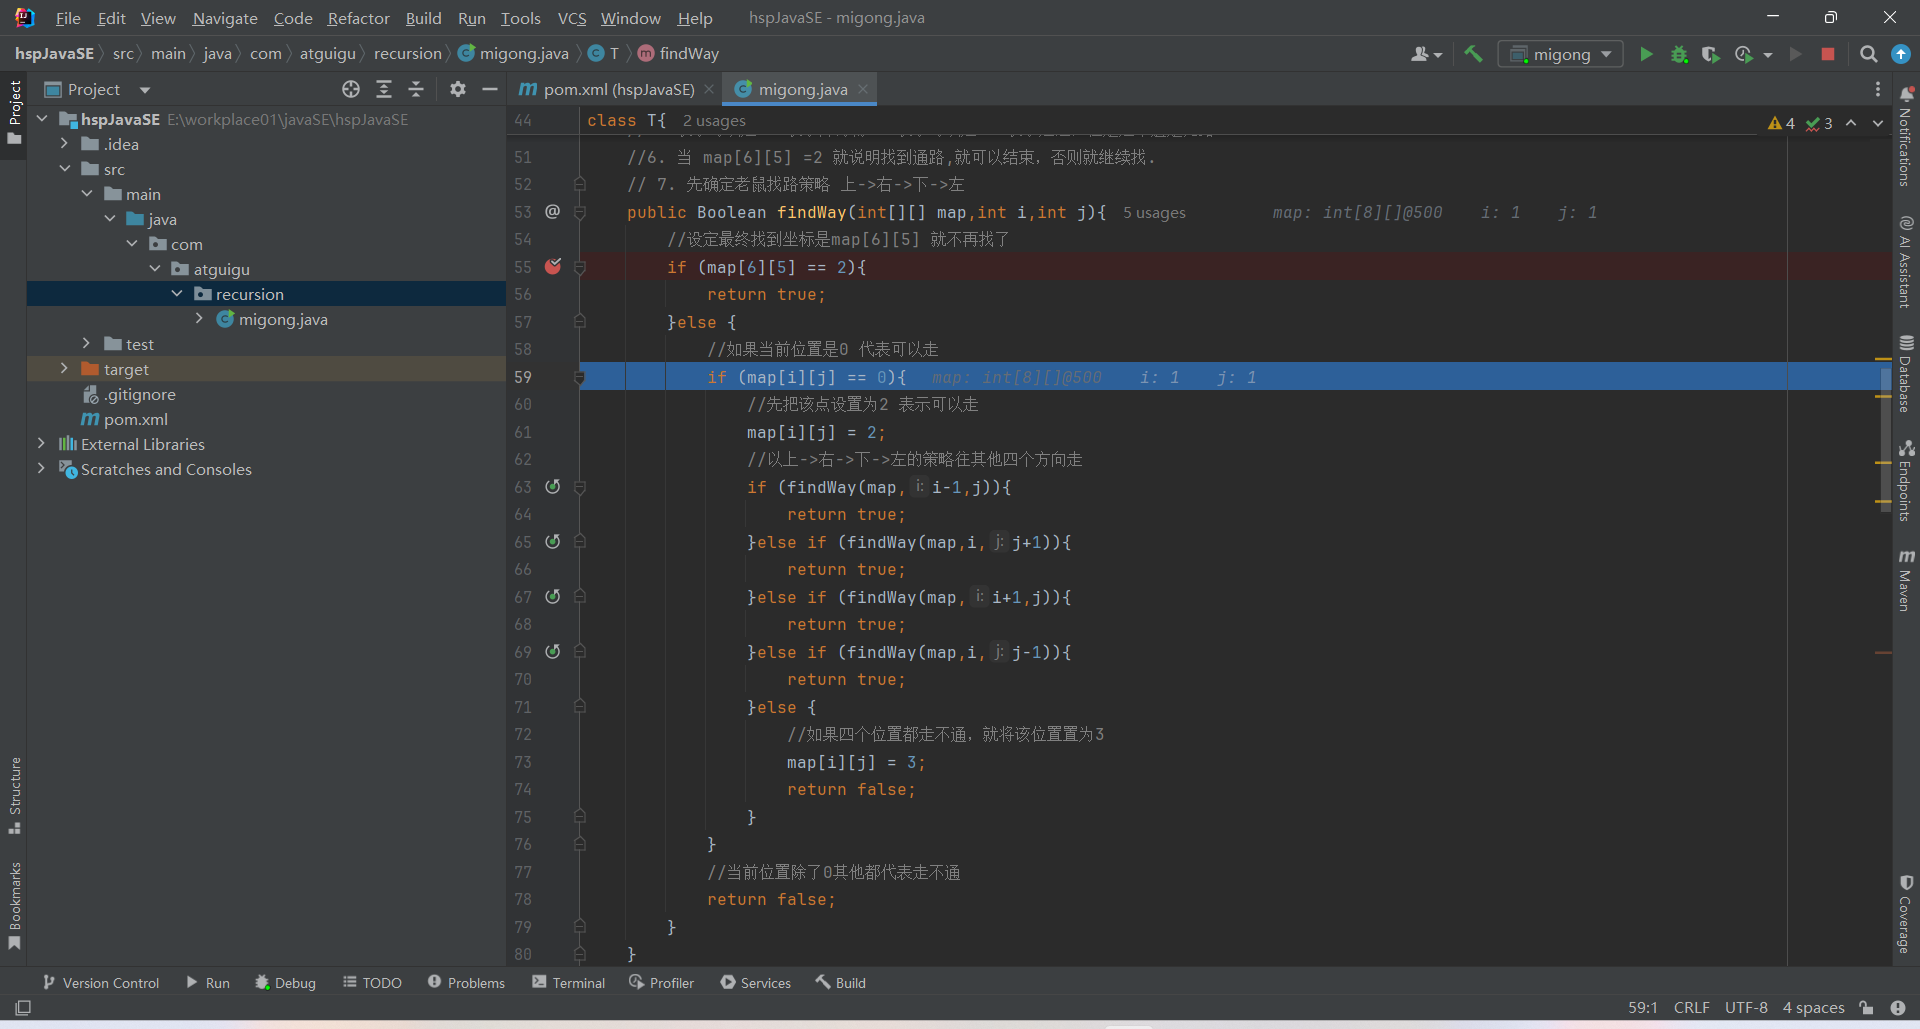The width and height of the screenshot is (1920, 1029).
Task: Toggle the breakpoint on line 55
Action: [553, 267]
